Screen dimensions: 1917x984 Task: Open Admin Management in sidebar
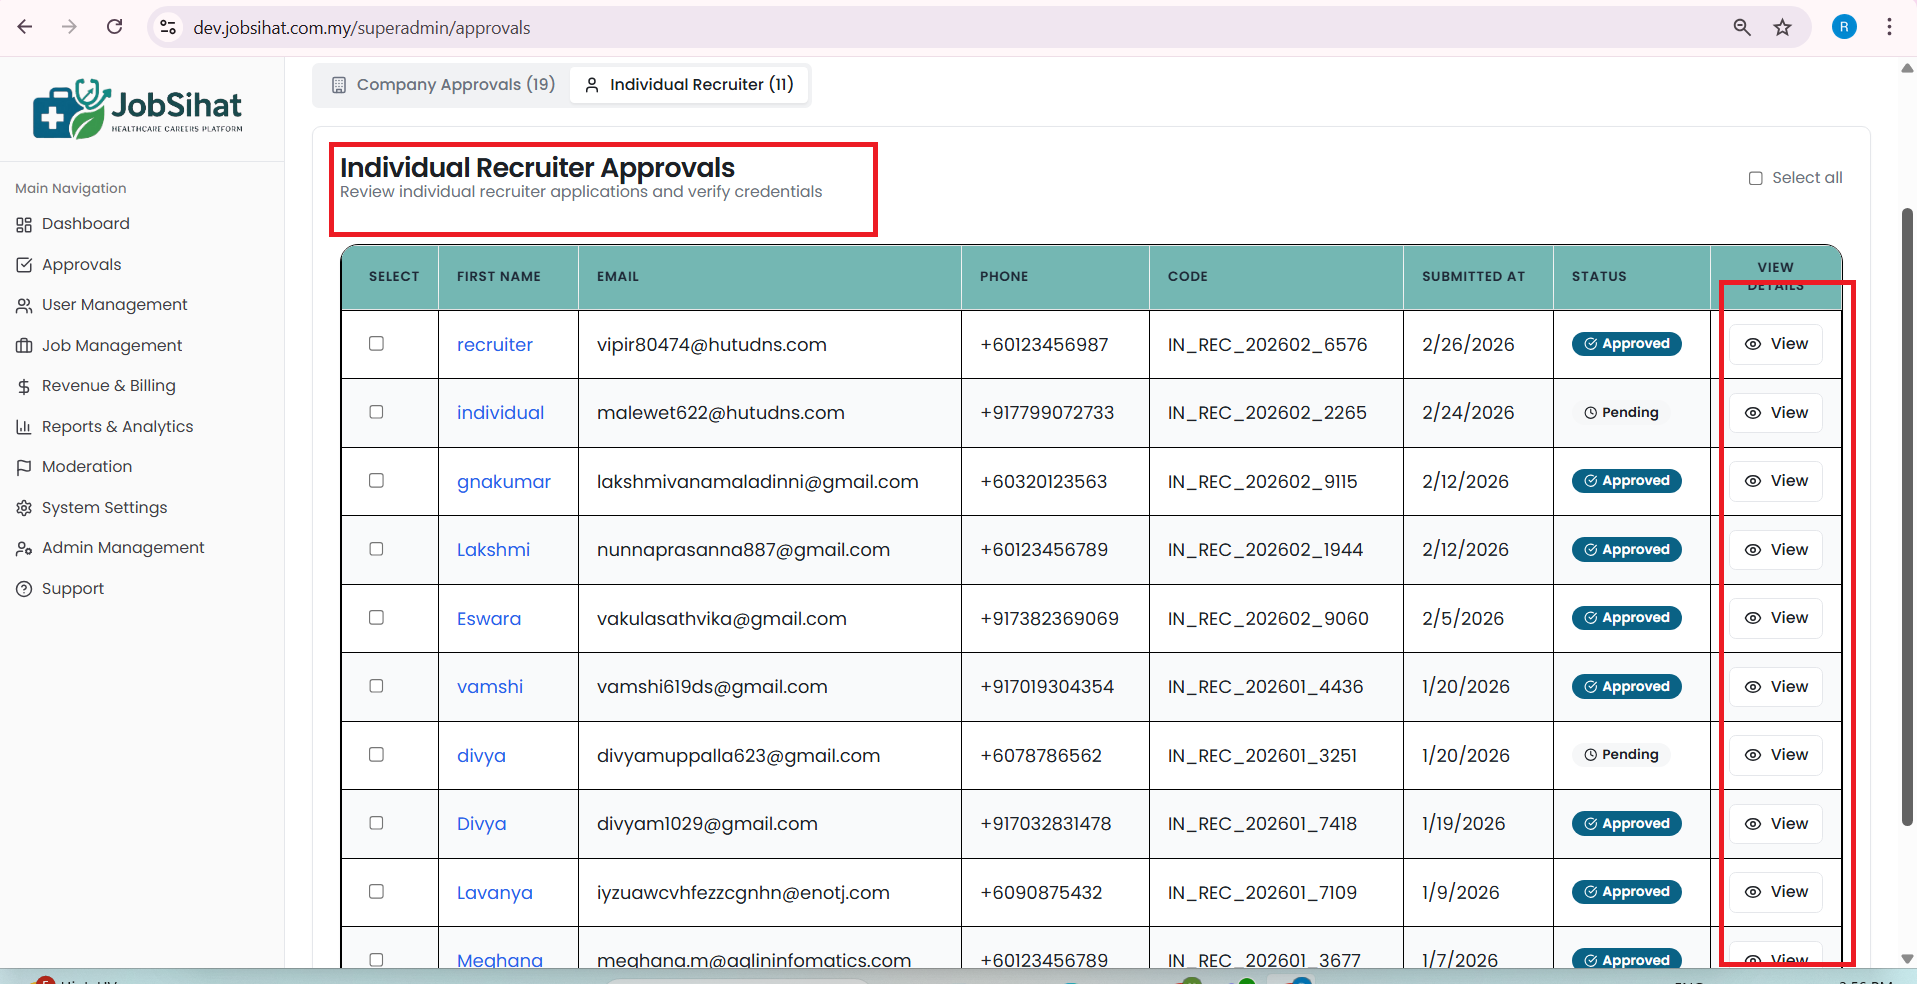pos(122,548)
